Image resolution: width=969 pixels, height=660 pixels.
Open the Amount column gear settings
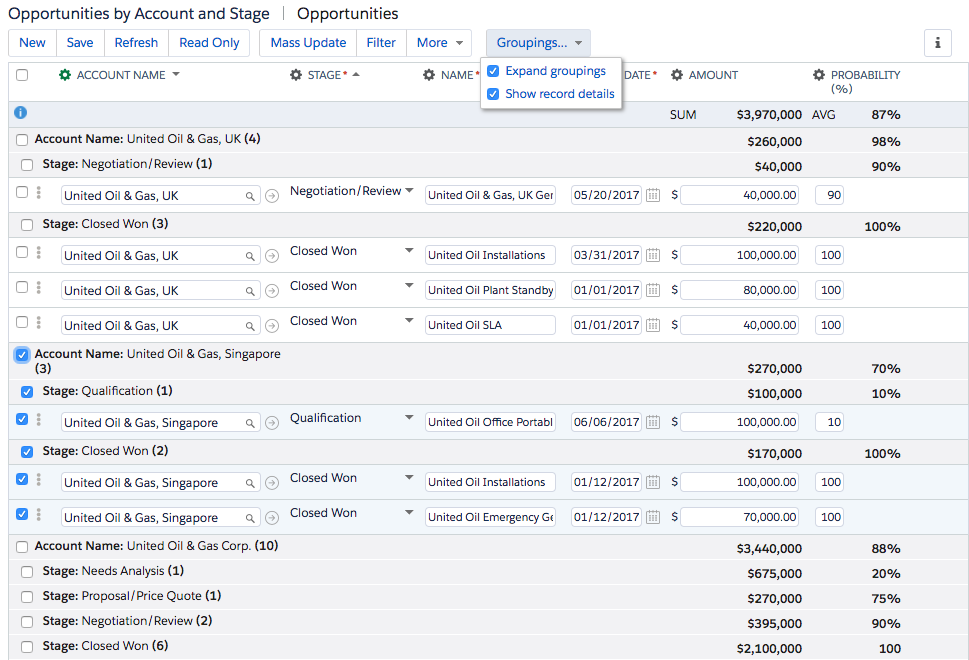tap(677, 75)
